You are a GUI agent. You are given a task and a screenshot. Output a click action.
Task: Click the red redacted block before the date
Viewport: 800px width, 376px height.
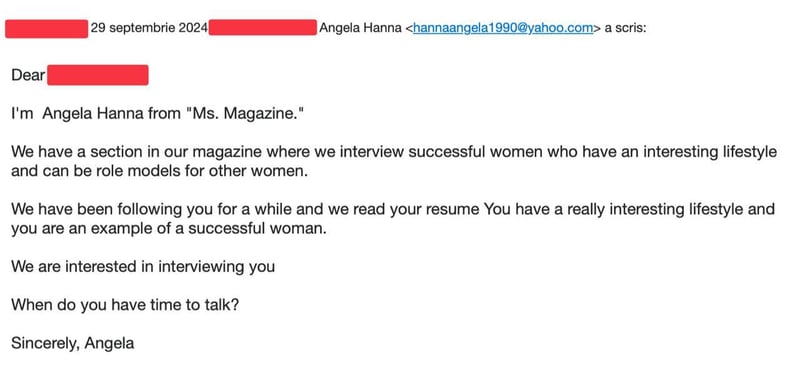46,29
